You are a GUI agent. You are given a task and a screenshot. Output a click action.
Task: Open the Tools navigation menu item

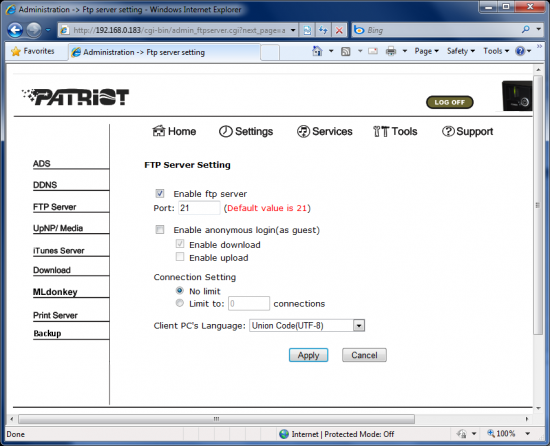pos(395,131)
